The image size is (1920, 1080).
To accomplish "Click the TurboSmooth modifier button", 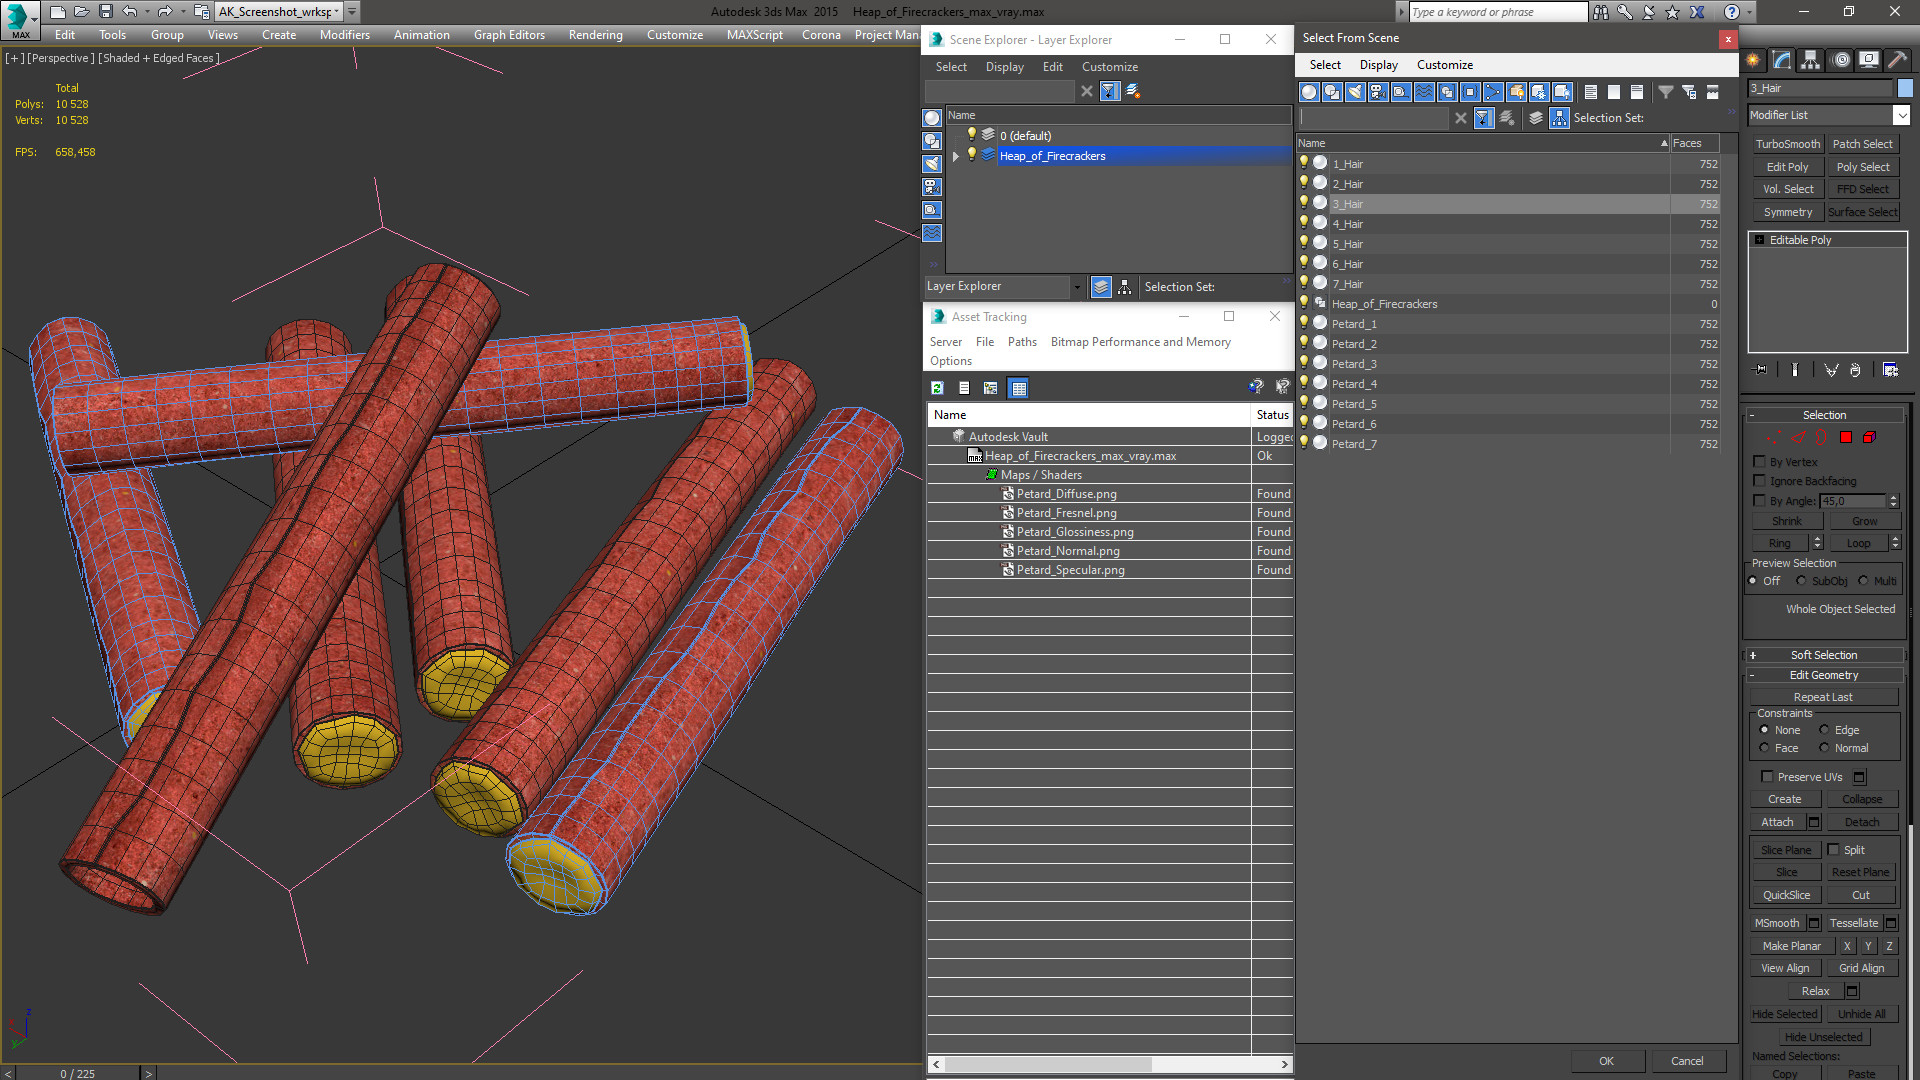I will [1787, 144].
